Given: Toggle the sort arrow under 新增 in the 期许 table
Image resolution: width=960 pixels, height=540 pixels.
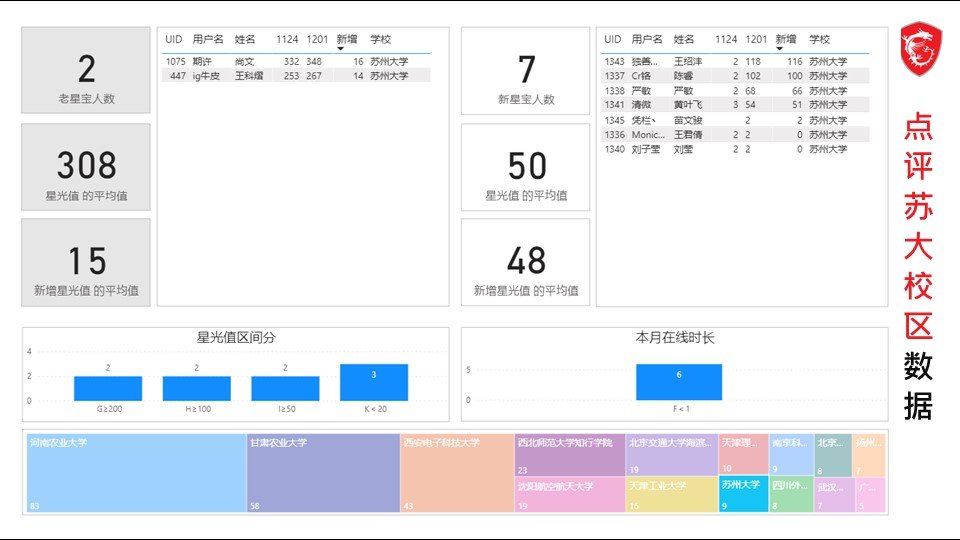Looking at the screenshot, I should 340,49.
